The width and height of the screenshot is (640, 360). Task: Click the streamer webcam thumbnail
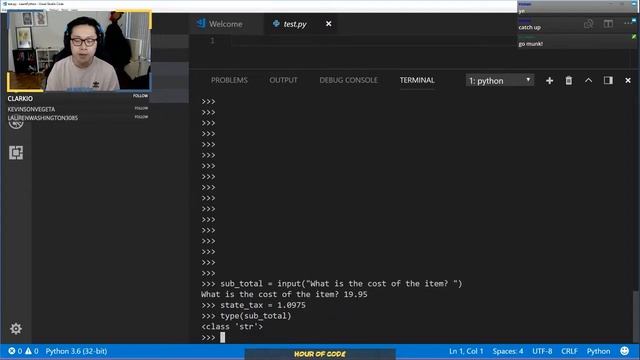[80, 51]
